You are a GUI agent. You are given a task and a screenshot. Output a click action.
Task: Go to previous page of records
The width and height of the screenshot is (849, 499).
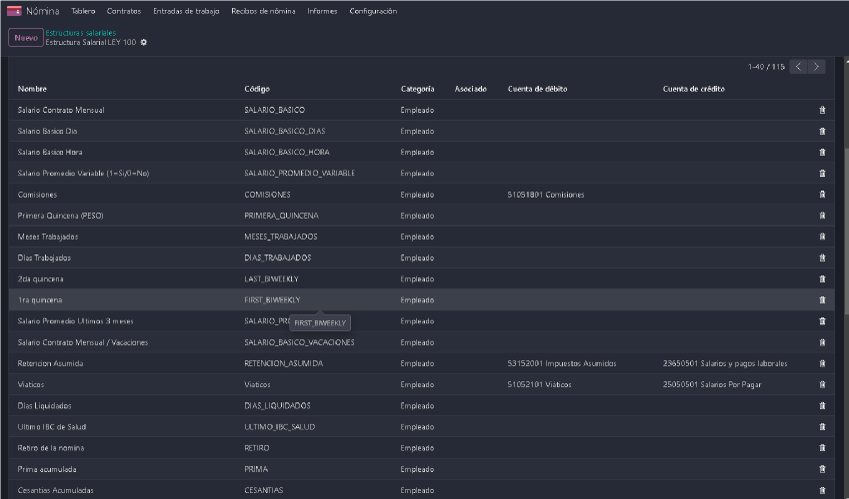[x=798, y=67]
